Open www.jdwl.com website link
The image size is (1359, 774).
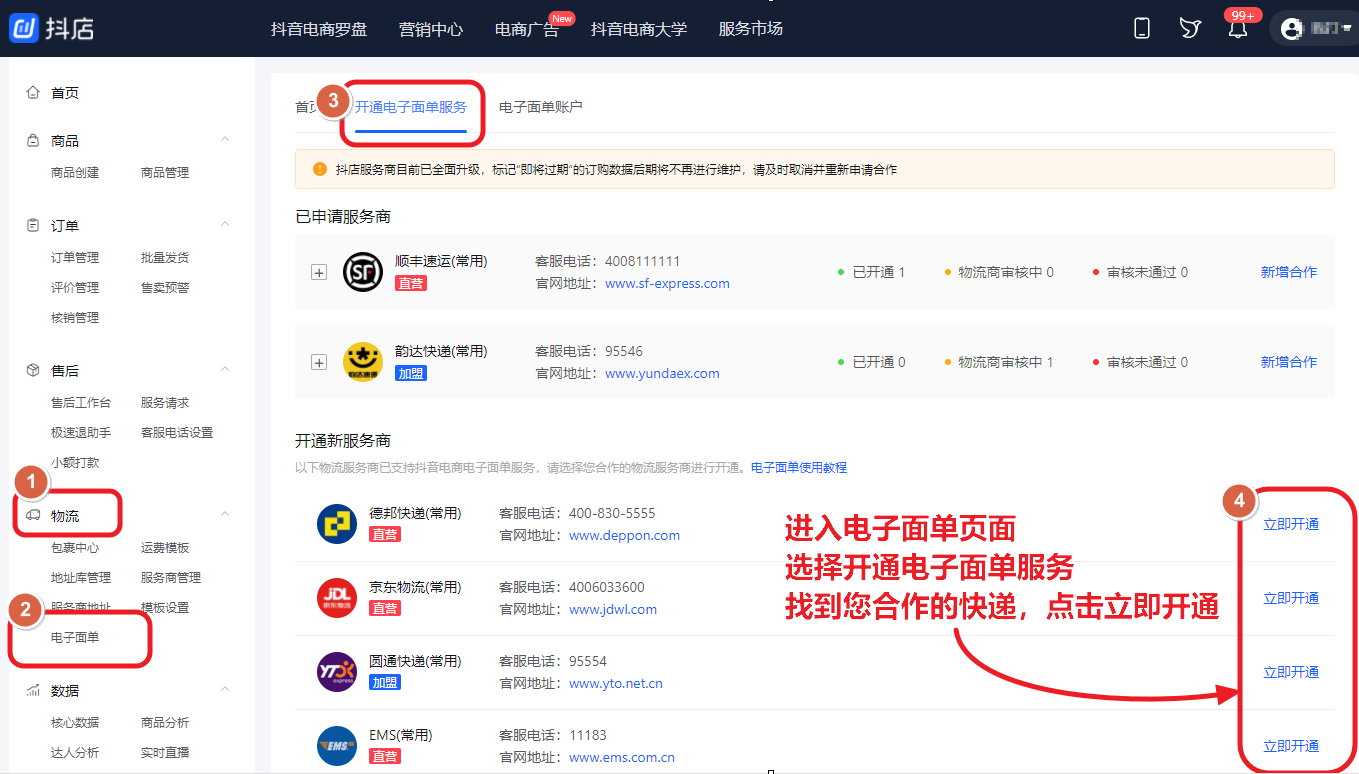click(x=613, y=609)
